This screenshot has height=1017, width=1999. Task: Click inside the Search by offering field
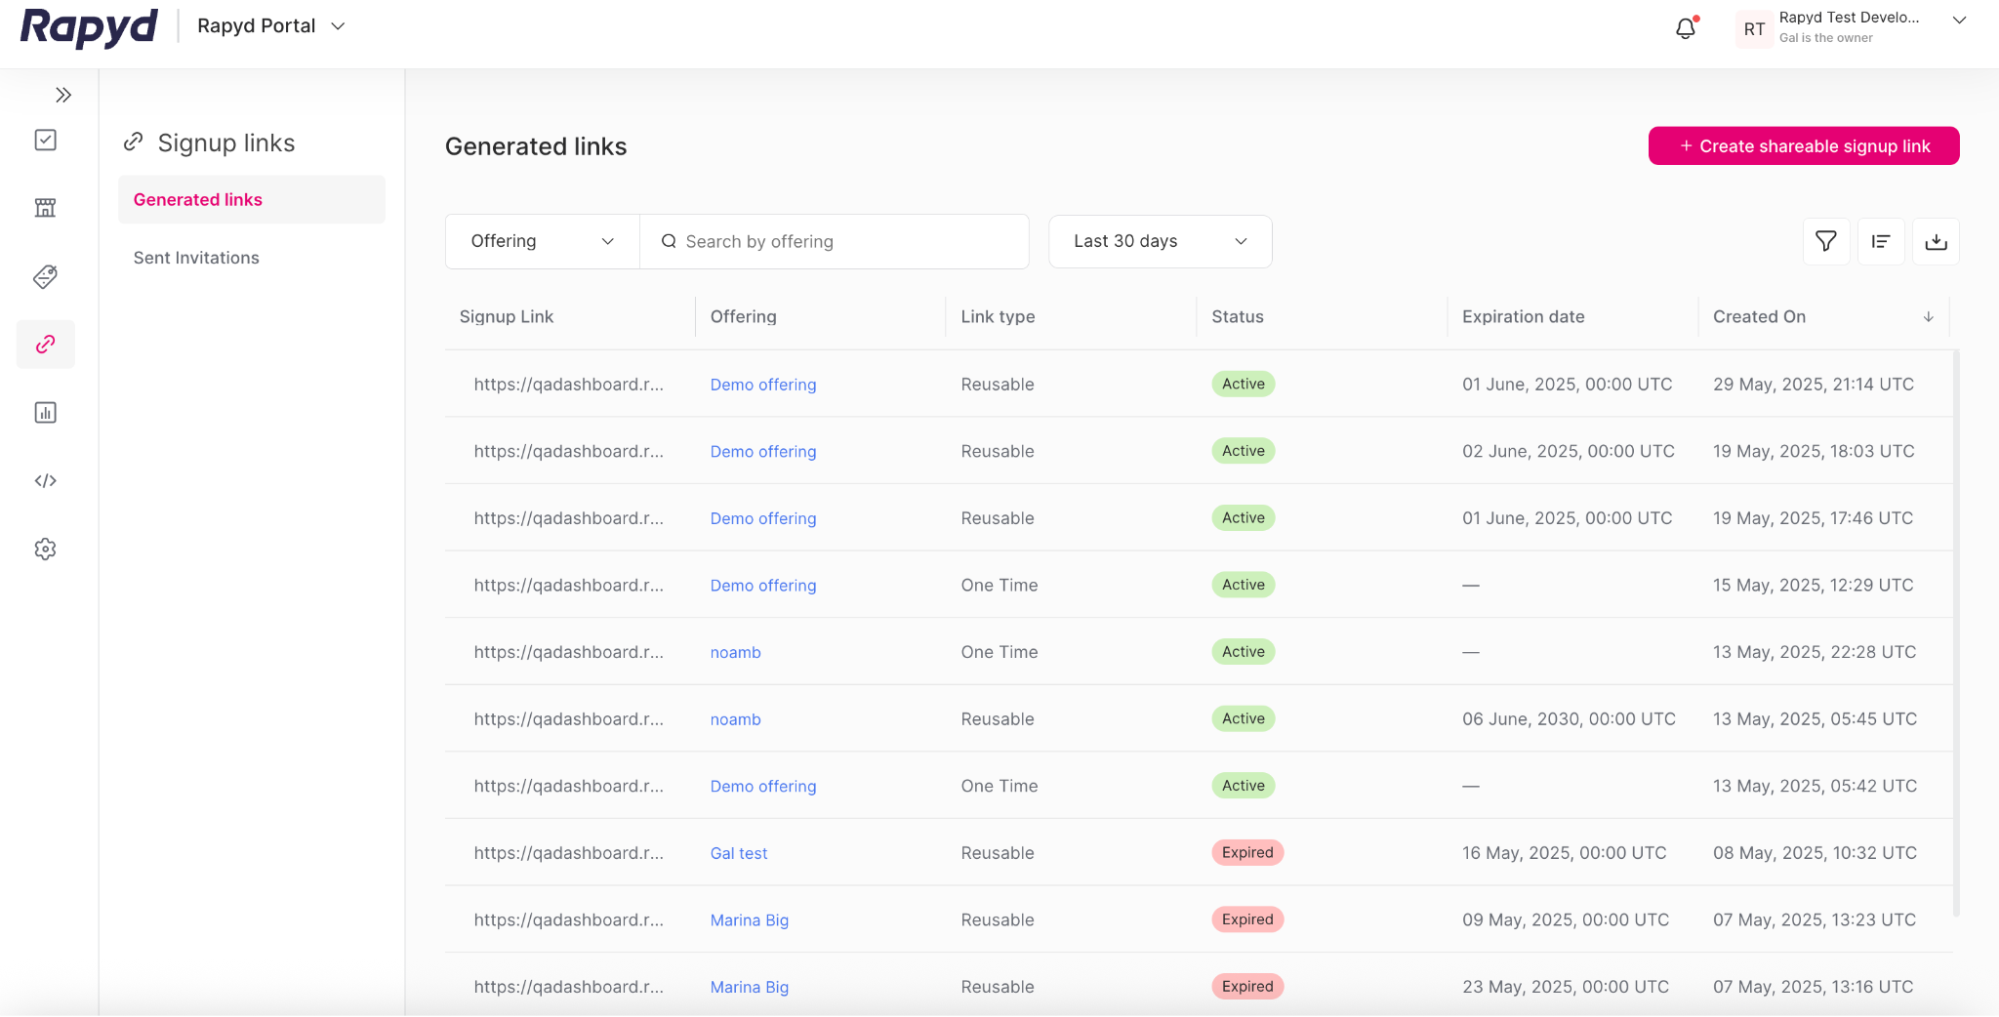click(x=835, y=241)
